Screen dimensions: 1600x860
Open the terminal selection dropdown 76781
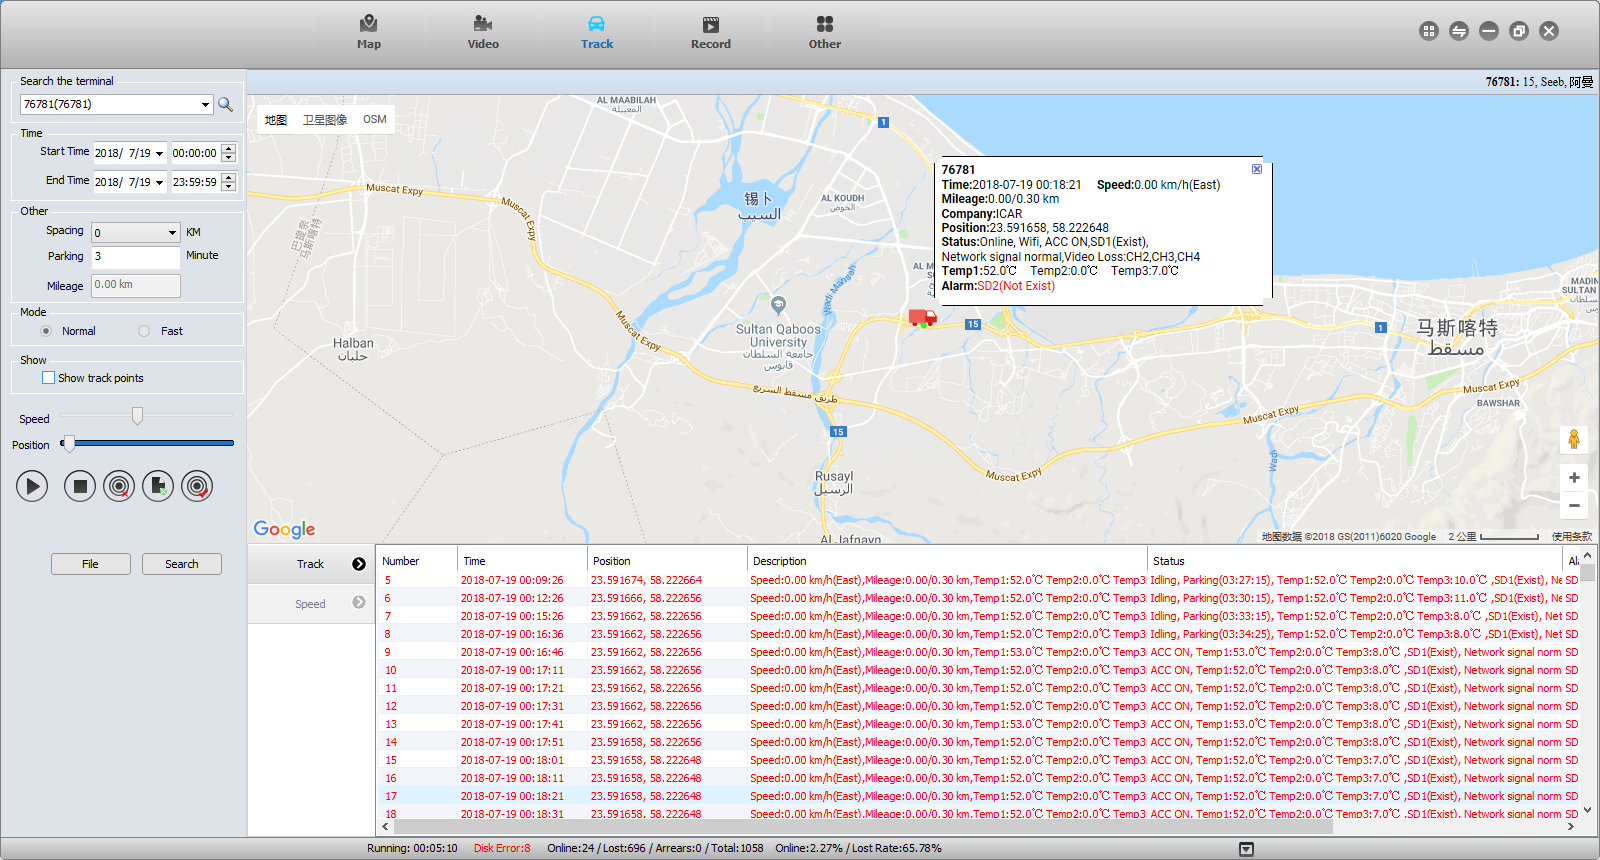[205, 104]
